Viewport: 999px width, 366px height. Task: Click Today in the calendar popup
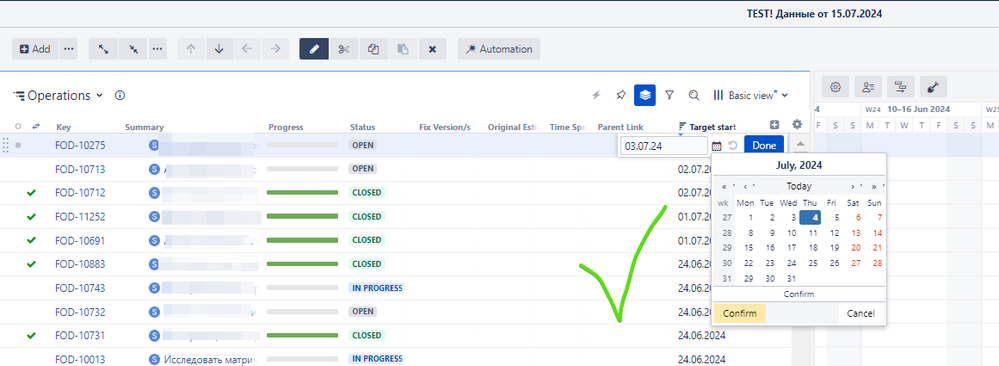tap(799, 187)
